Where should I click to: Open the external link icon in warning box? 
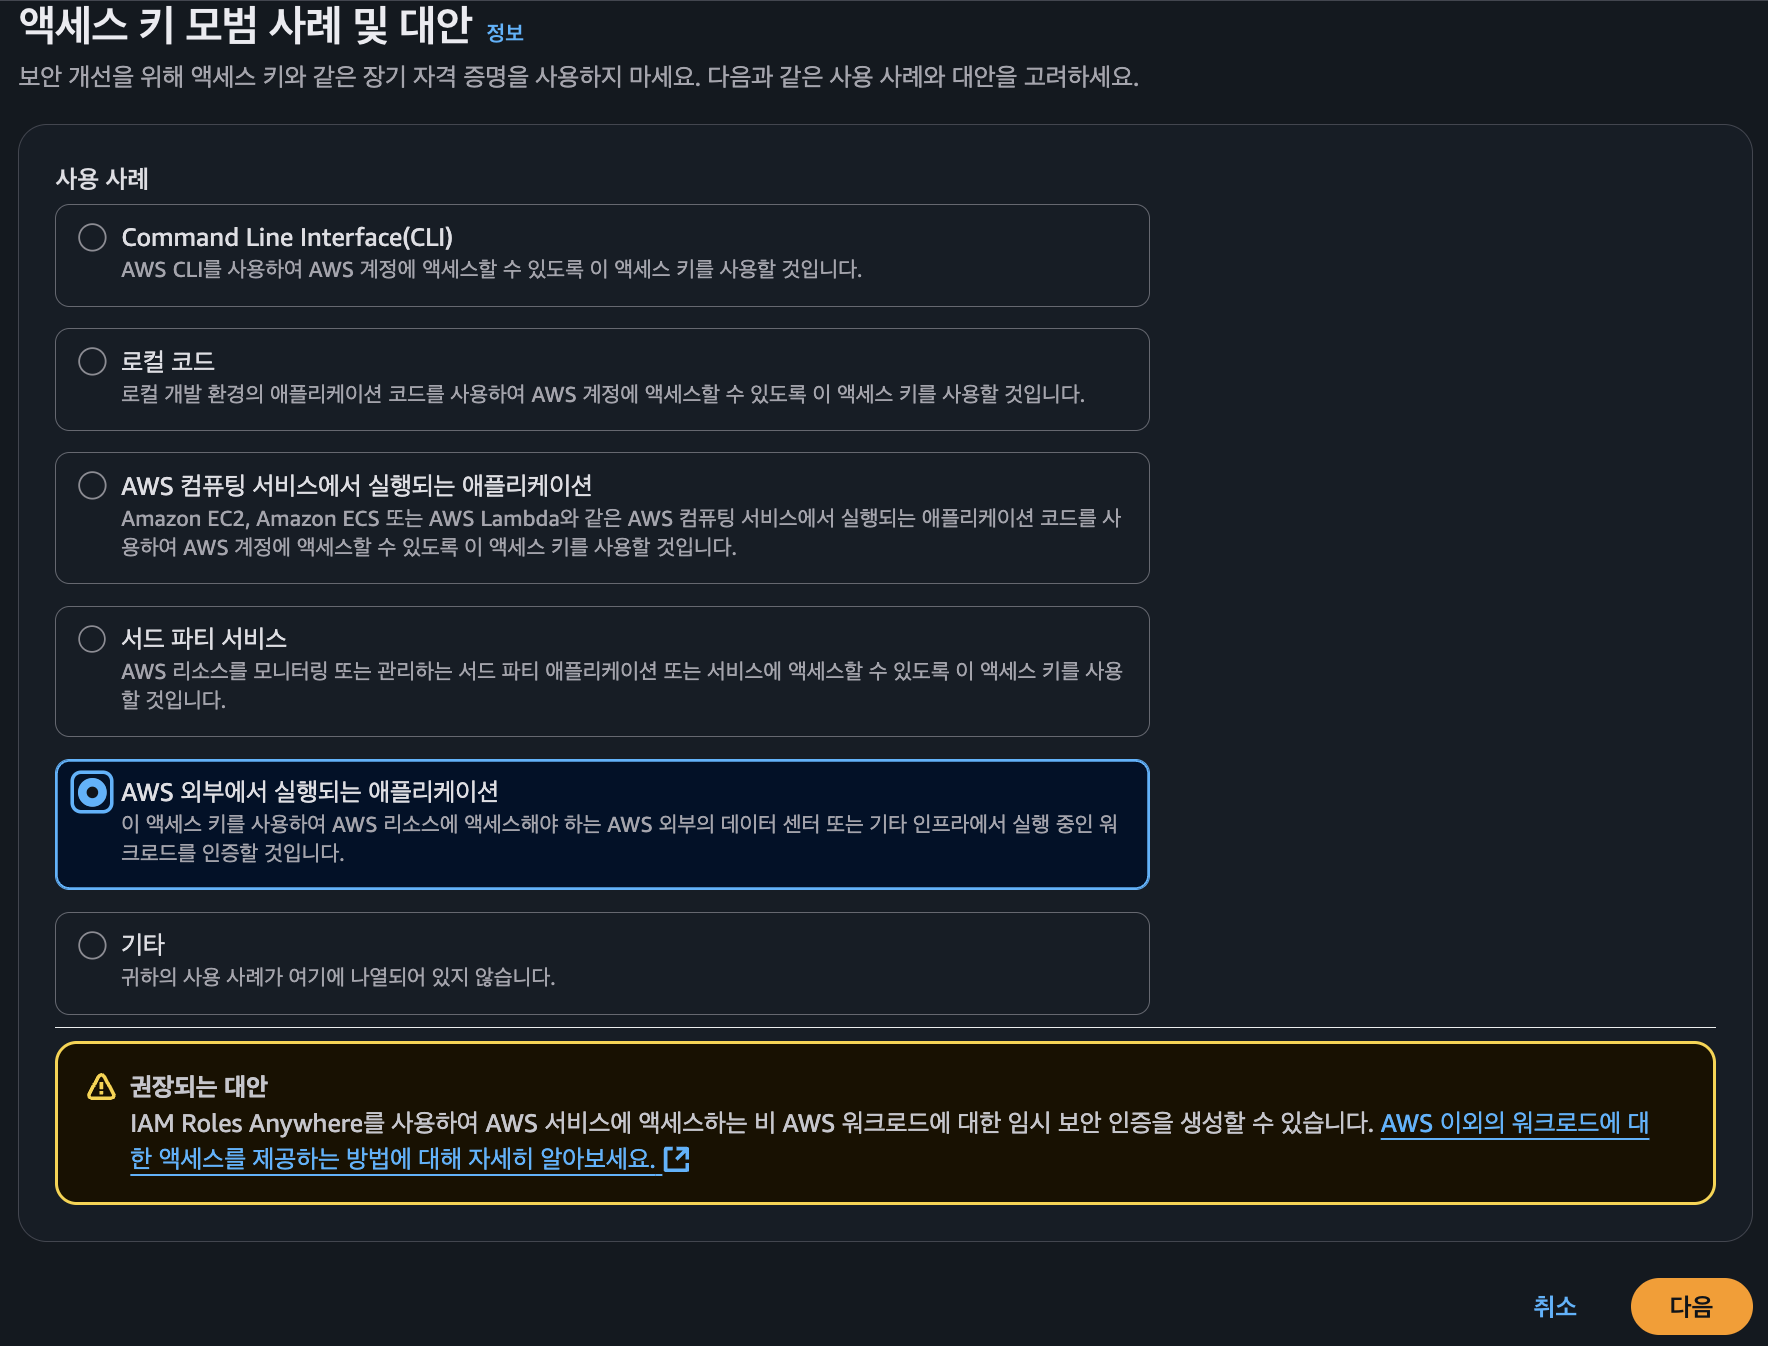(x=677, y=1159)
